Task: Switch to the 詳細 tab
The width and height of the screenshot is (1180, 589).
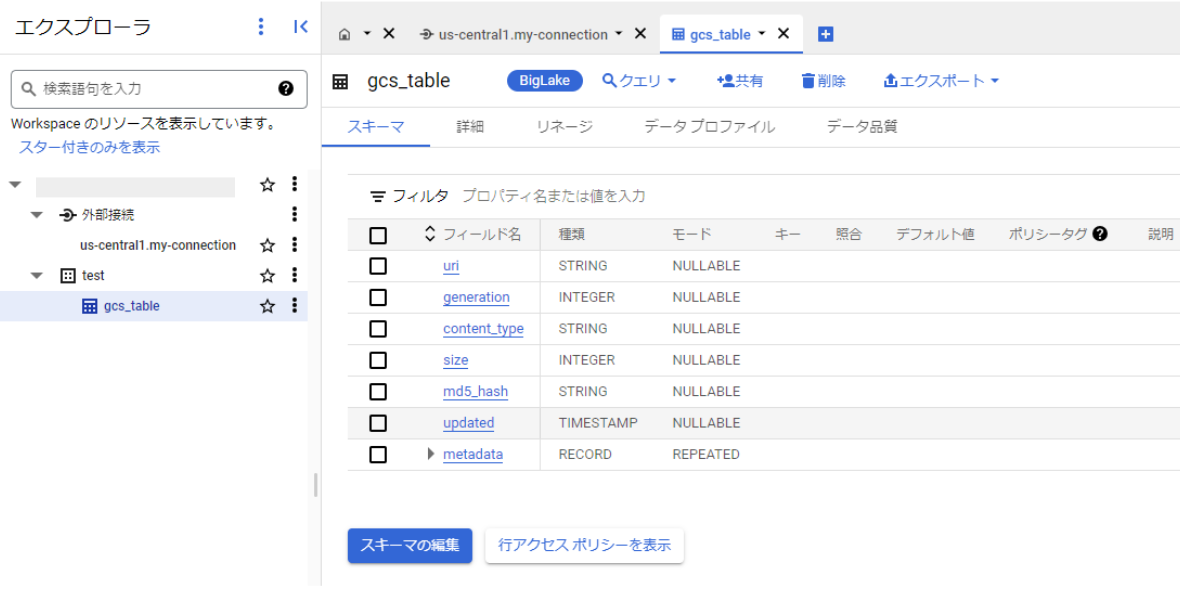Action: click(x=470, y=127)
